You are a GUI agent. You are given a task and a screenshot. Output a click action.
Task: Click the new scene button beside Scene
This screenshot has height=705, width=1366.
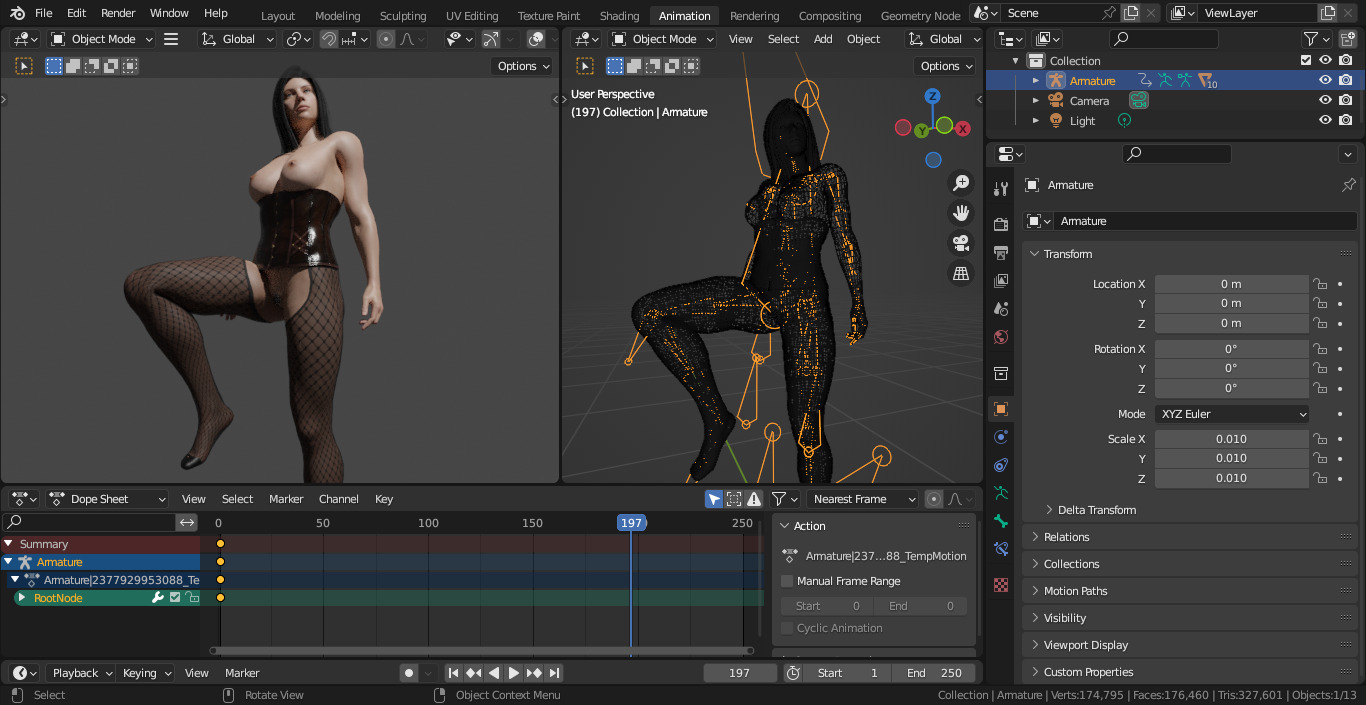coord(1130,13)
